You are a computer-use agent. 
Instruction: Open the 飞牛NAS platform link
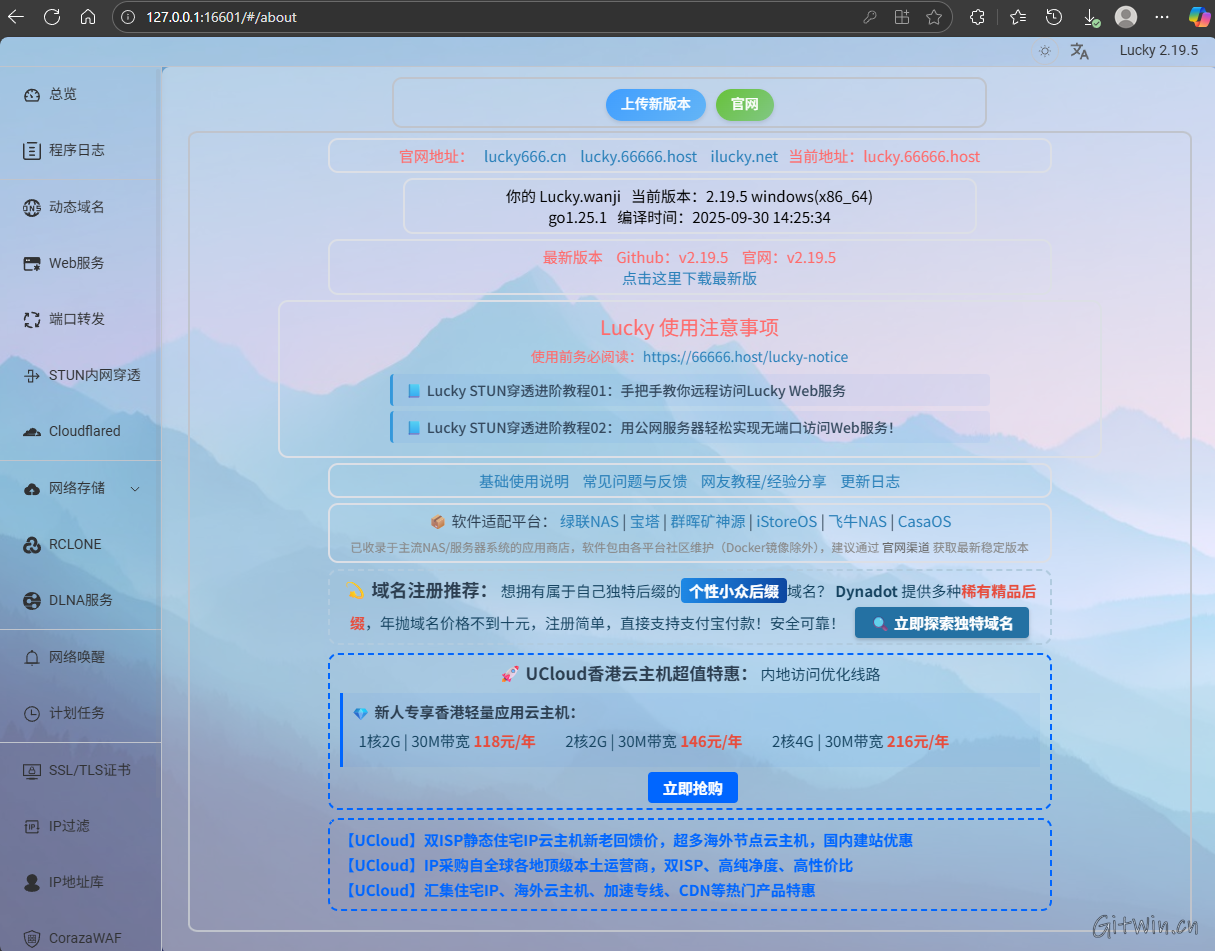pyautogui.click(x=858, y=522)
